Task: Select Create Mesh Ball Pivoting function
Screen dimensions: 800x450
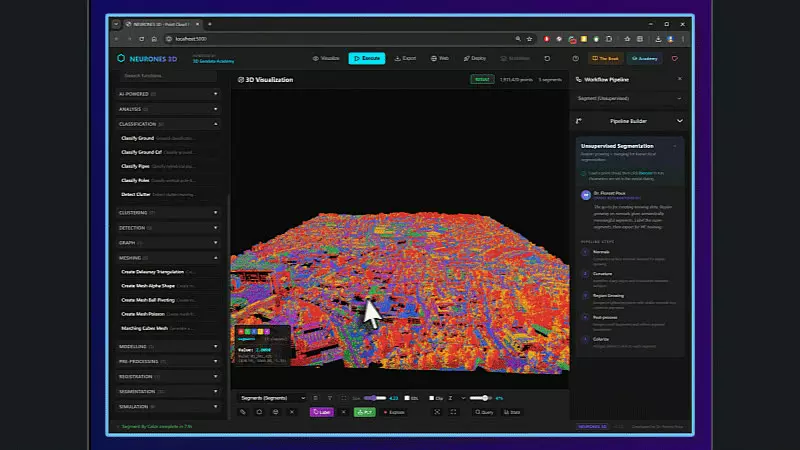Action: 168,300
